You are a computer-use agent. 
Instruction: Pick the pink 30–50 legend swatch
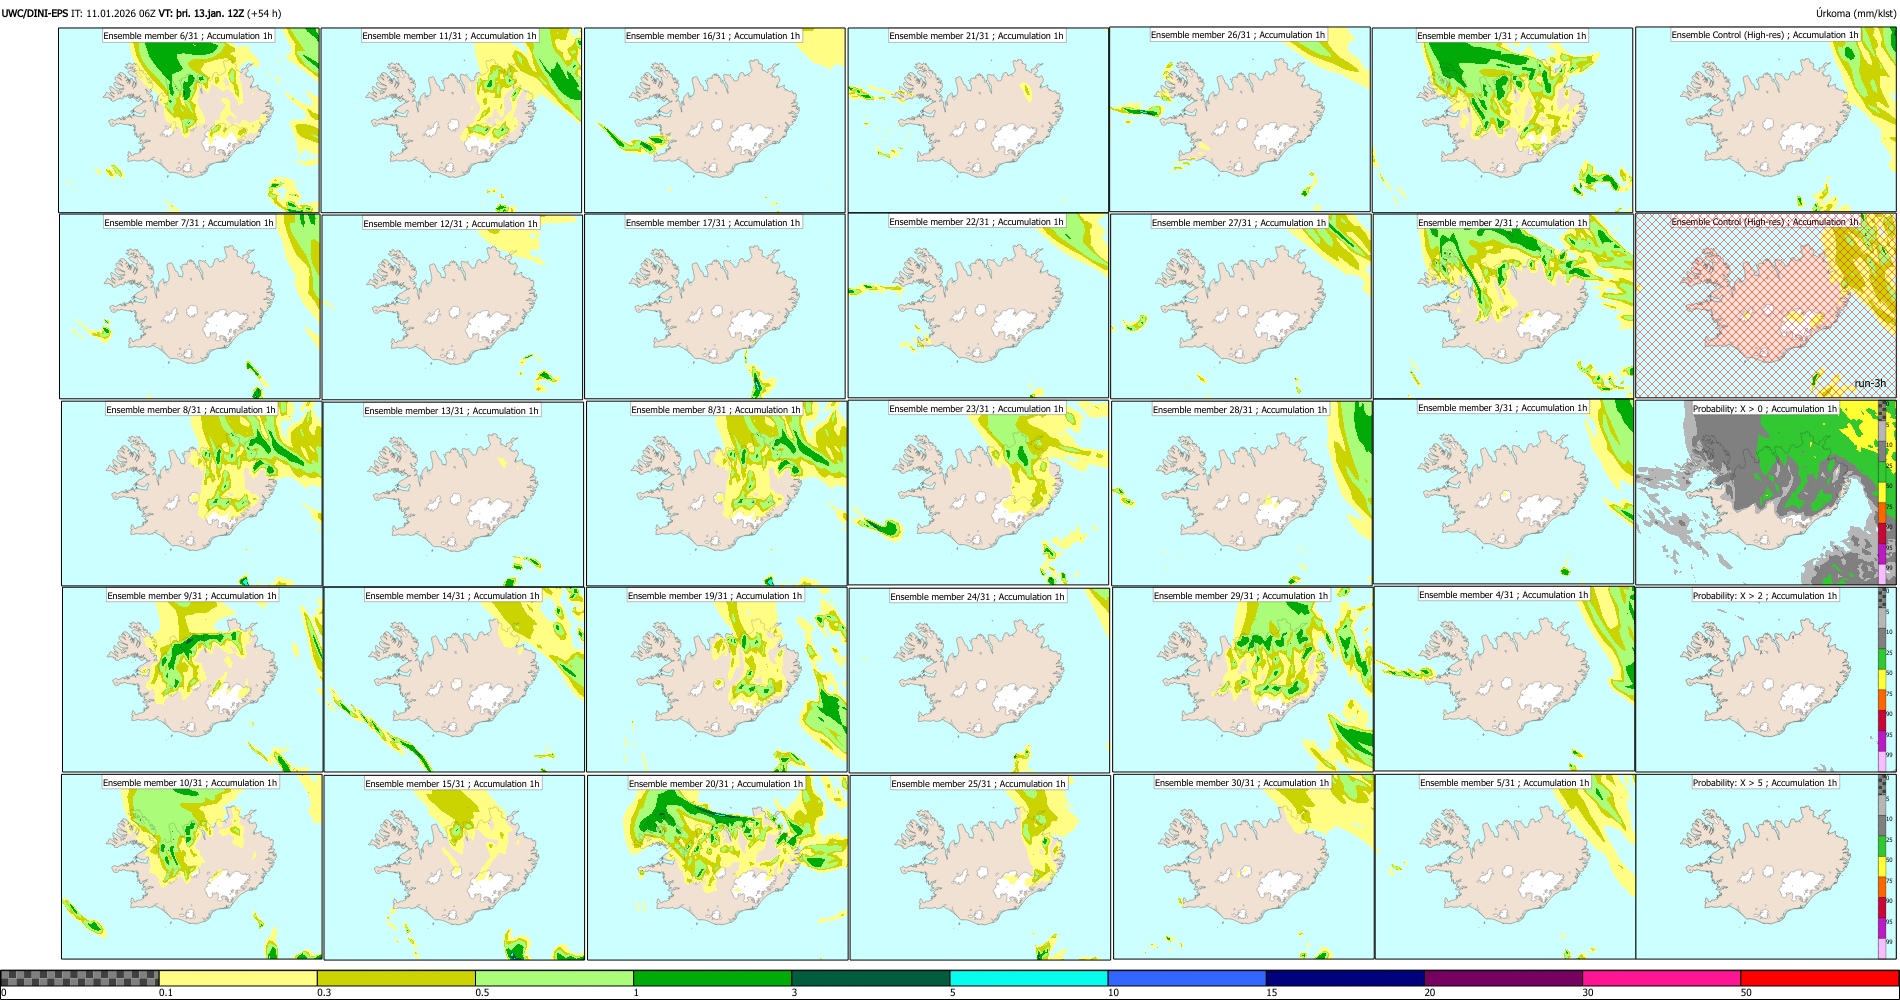point(1661,978)
